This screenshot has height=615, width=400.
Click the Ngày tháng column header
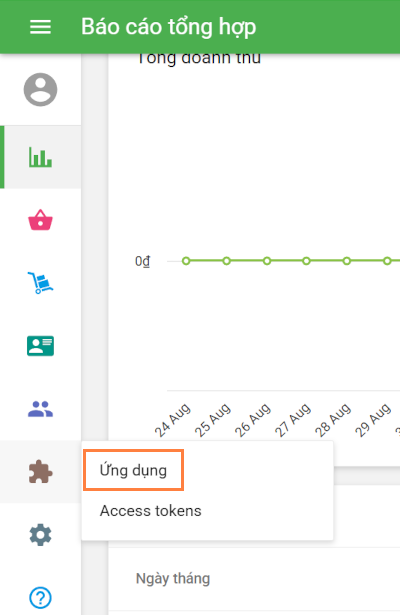click(x=173, y=579)
